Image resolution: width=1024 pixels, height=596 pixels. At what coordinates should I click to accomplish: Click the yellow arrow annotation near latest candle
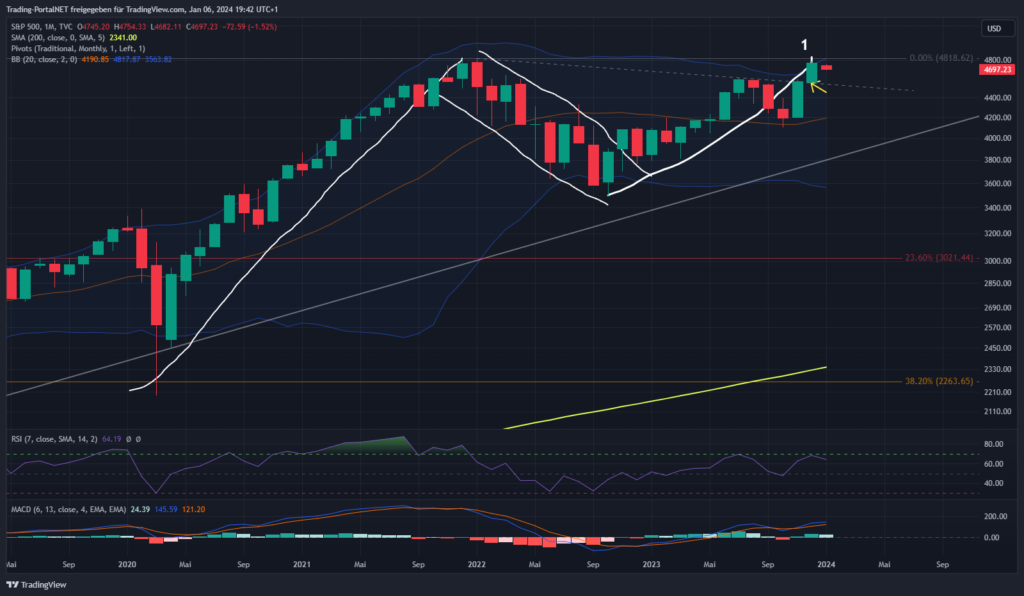[817, 88]
